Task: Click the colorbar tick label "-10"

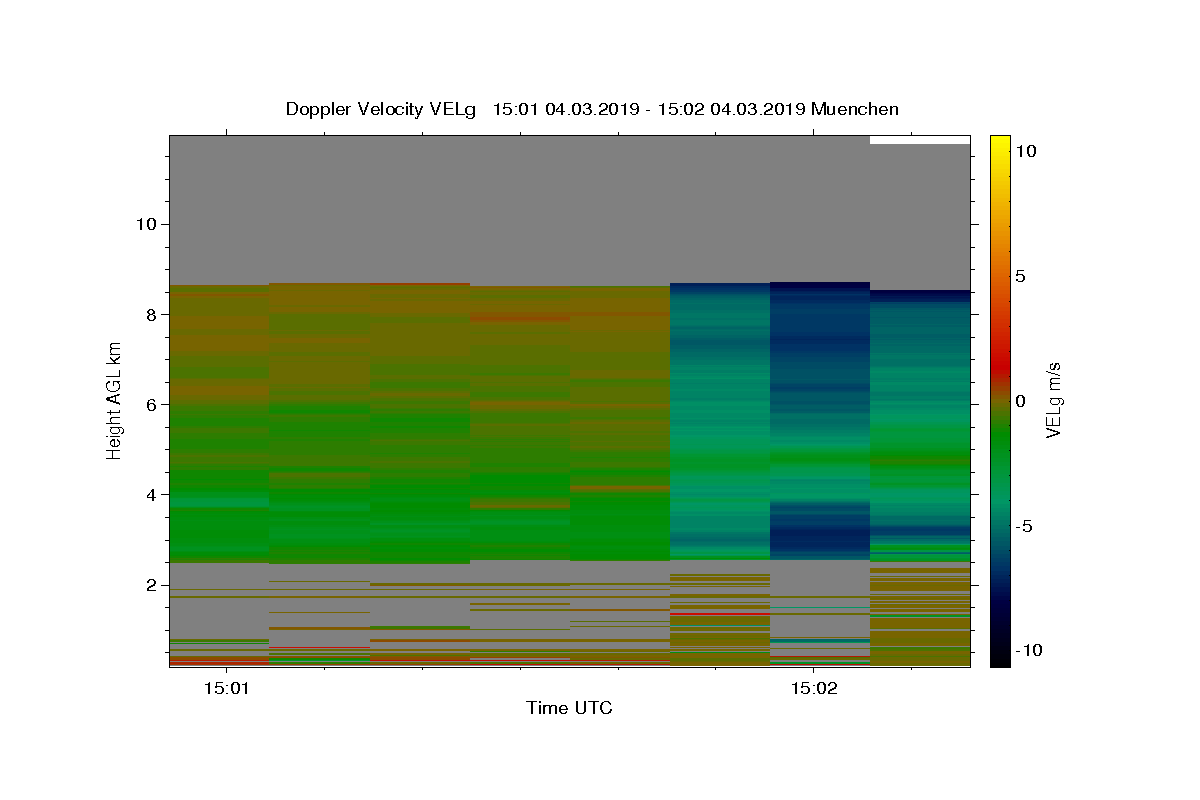Action: (1029, 651)
